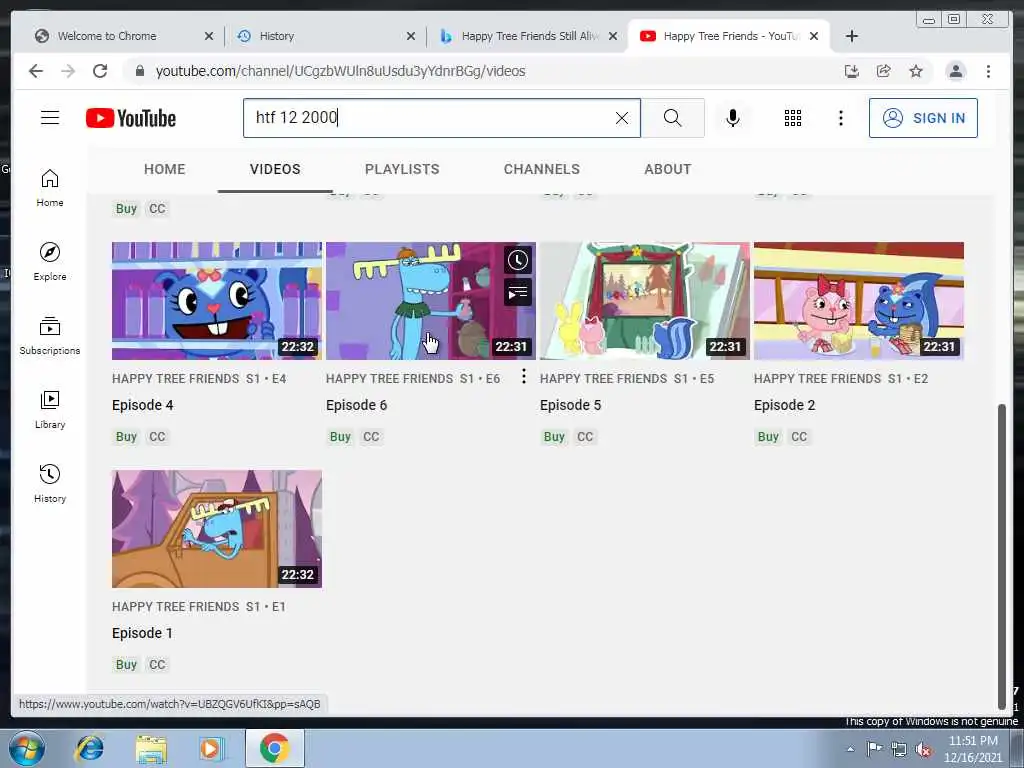Viewport: 1024px width, 768px height.
Task: Open the ABOUT tab
Action: click(667, 169)
